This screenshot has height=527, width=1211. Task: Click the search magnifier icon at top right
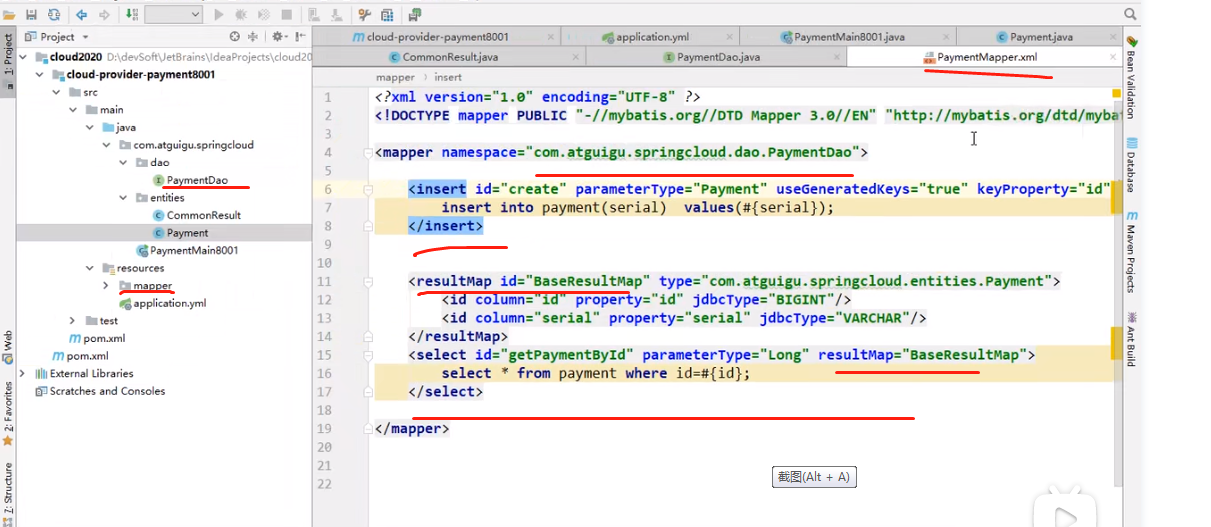1129,15
